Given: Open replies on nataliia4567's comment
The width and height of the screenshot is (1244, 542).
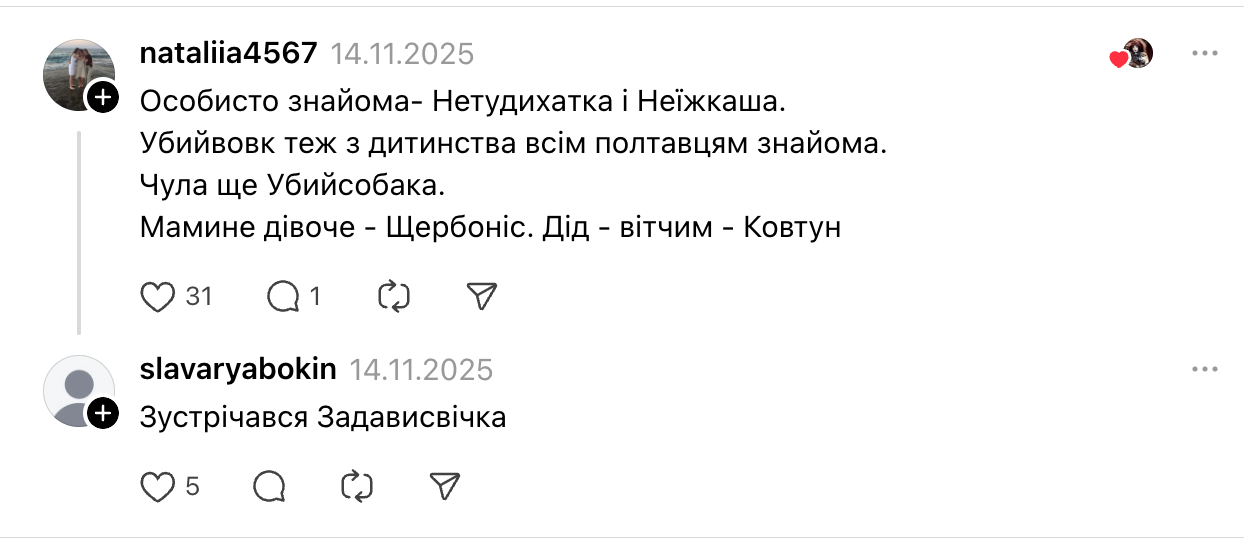Looking at the screenshot, I should (x=285, y=297).
